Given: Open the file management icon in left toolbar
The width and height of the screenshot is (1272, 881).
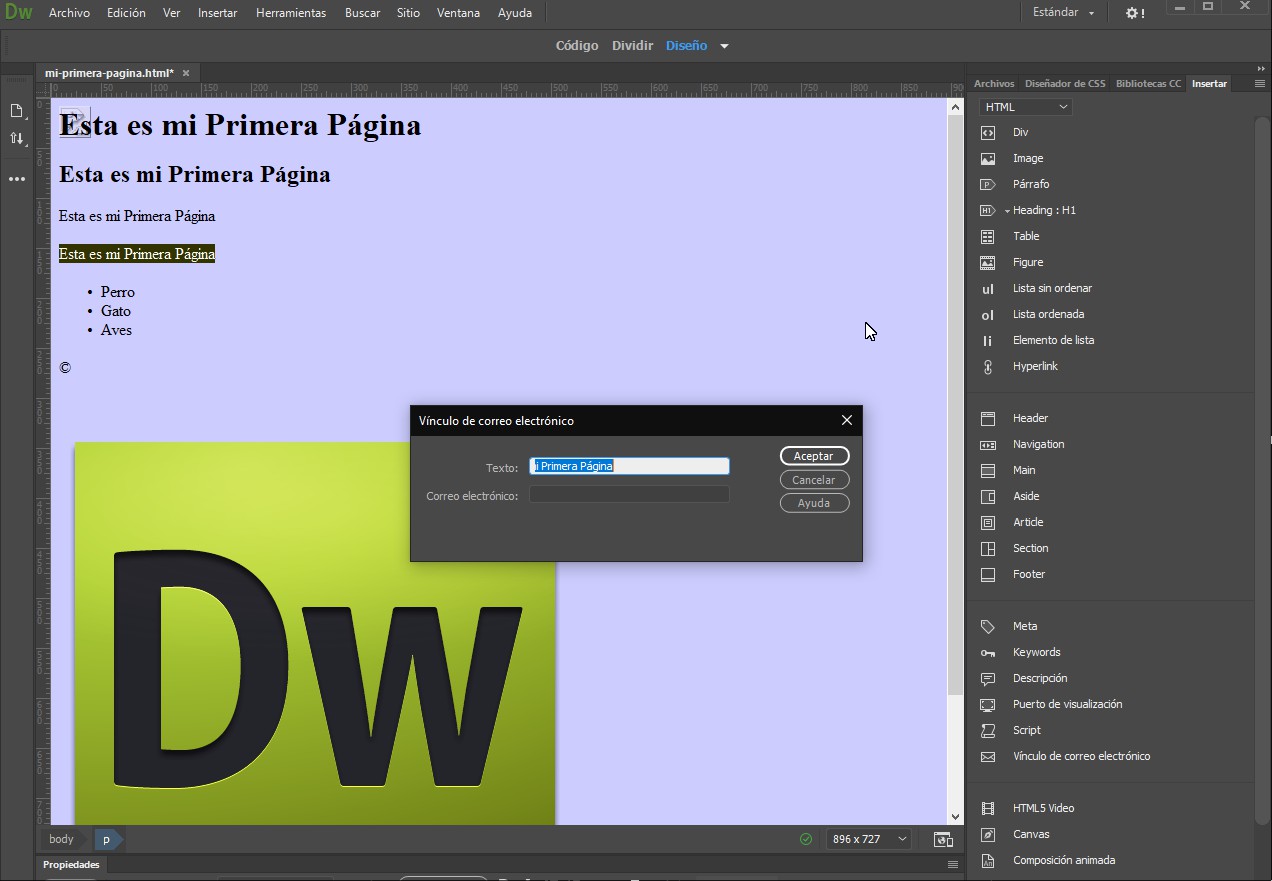Looking at the screenshot, I should (17, 111).
